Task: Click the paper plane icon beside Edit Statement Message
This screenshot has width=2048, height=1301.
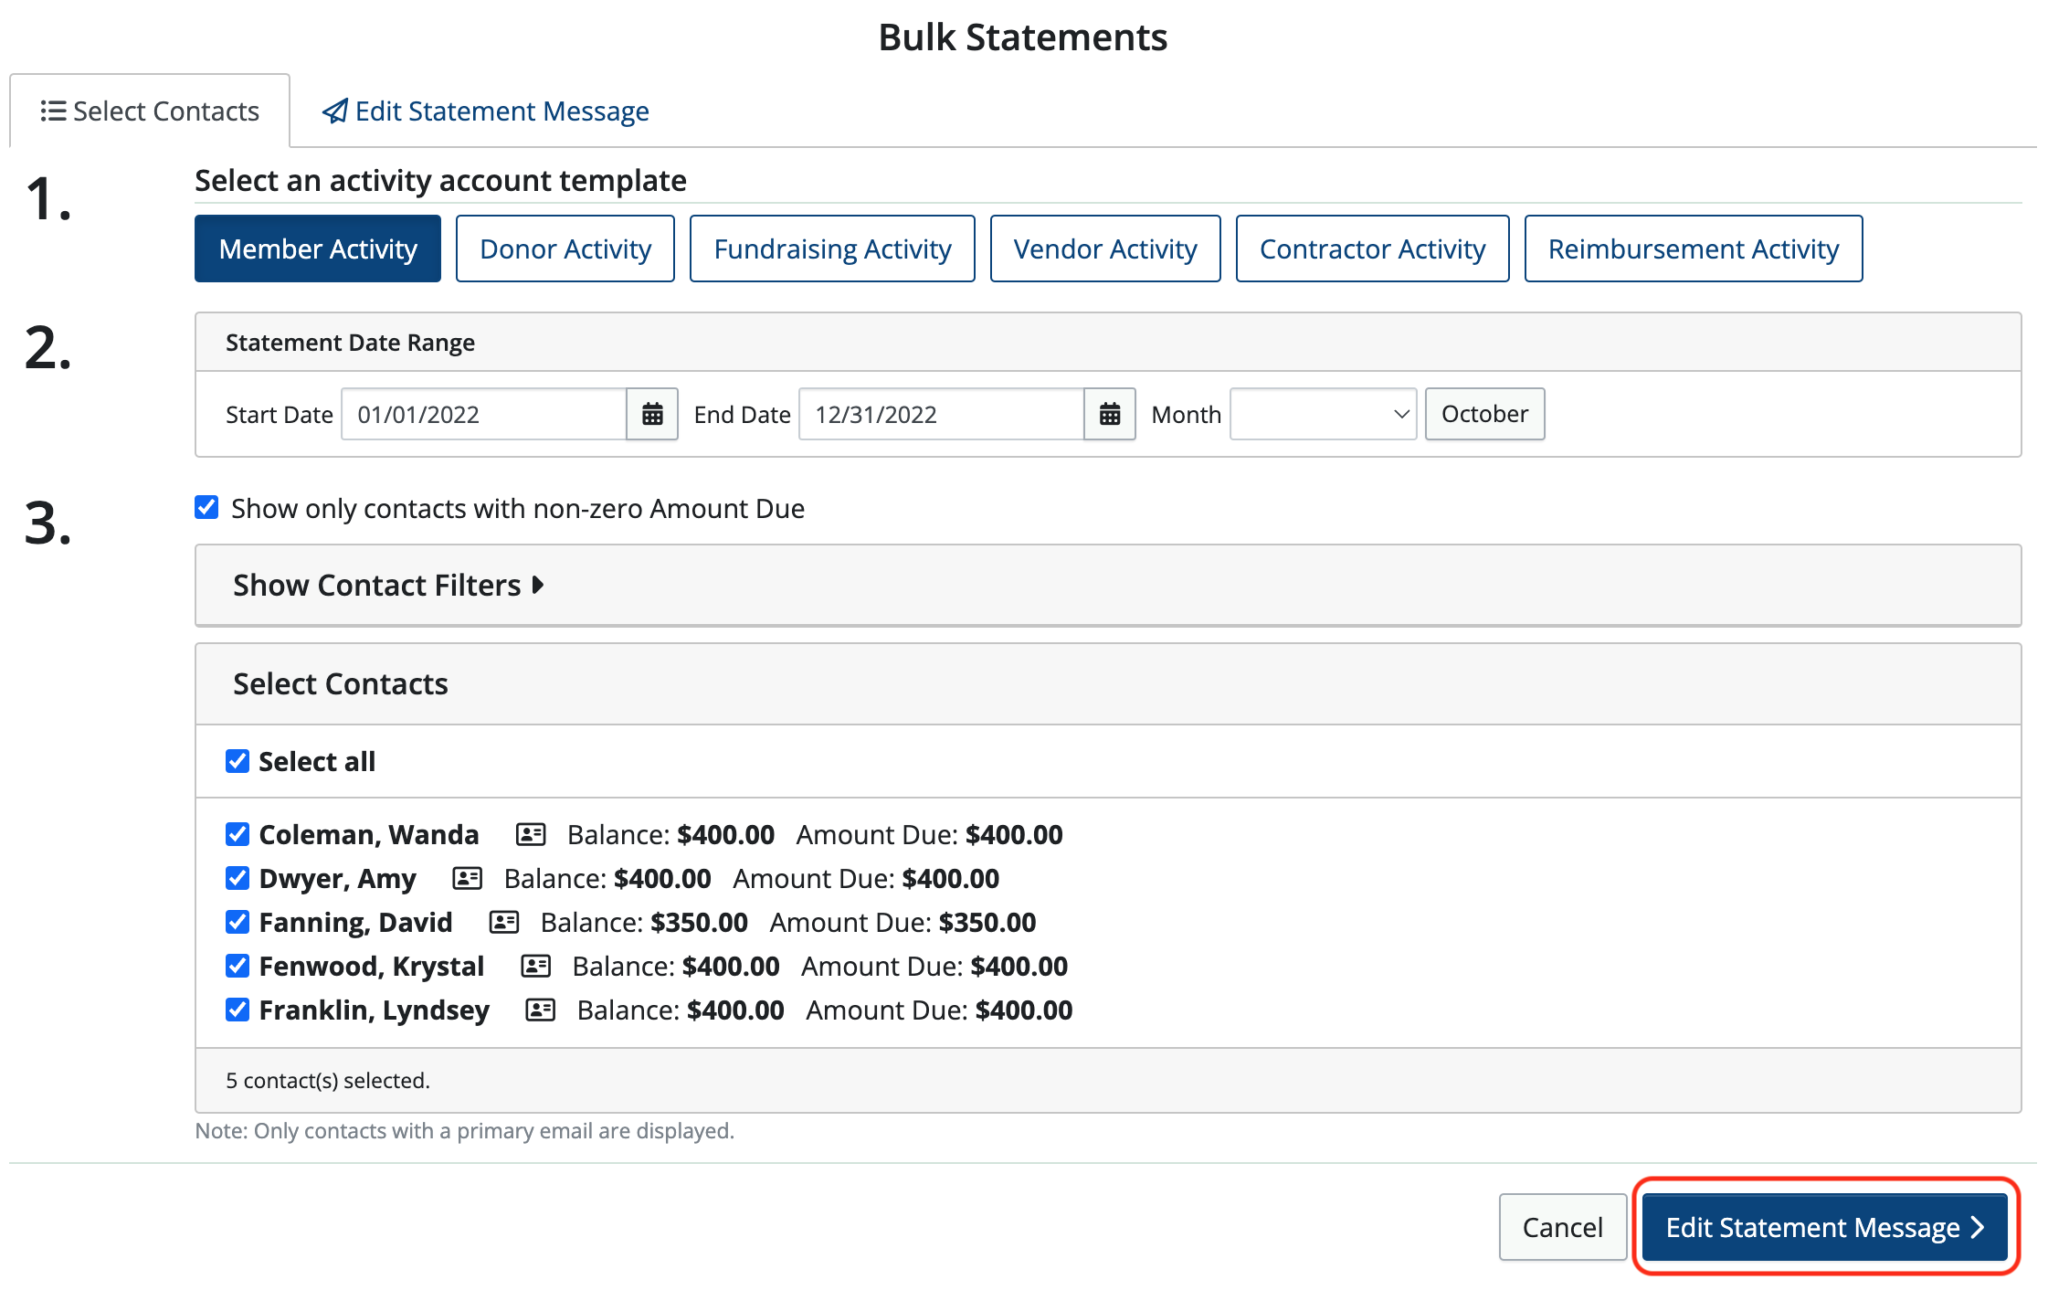Action: [x=335, y=111]
